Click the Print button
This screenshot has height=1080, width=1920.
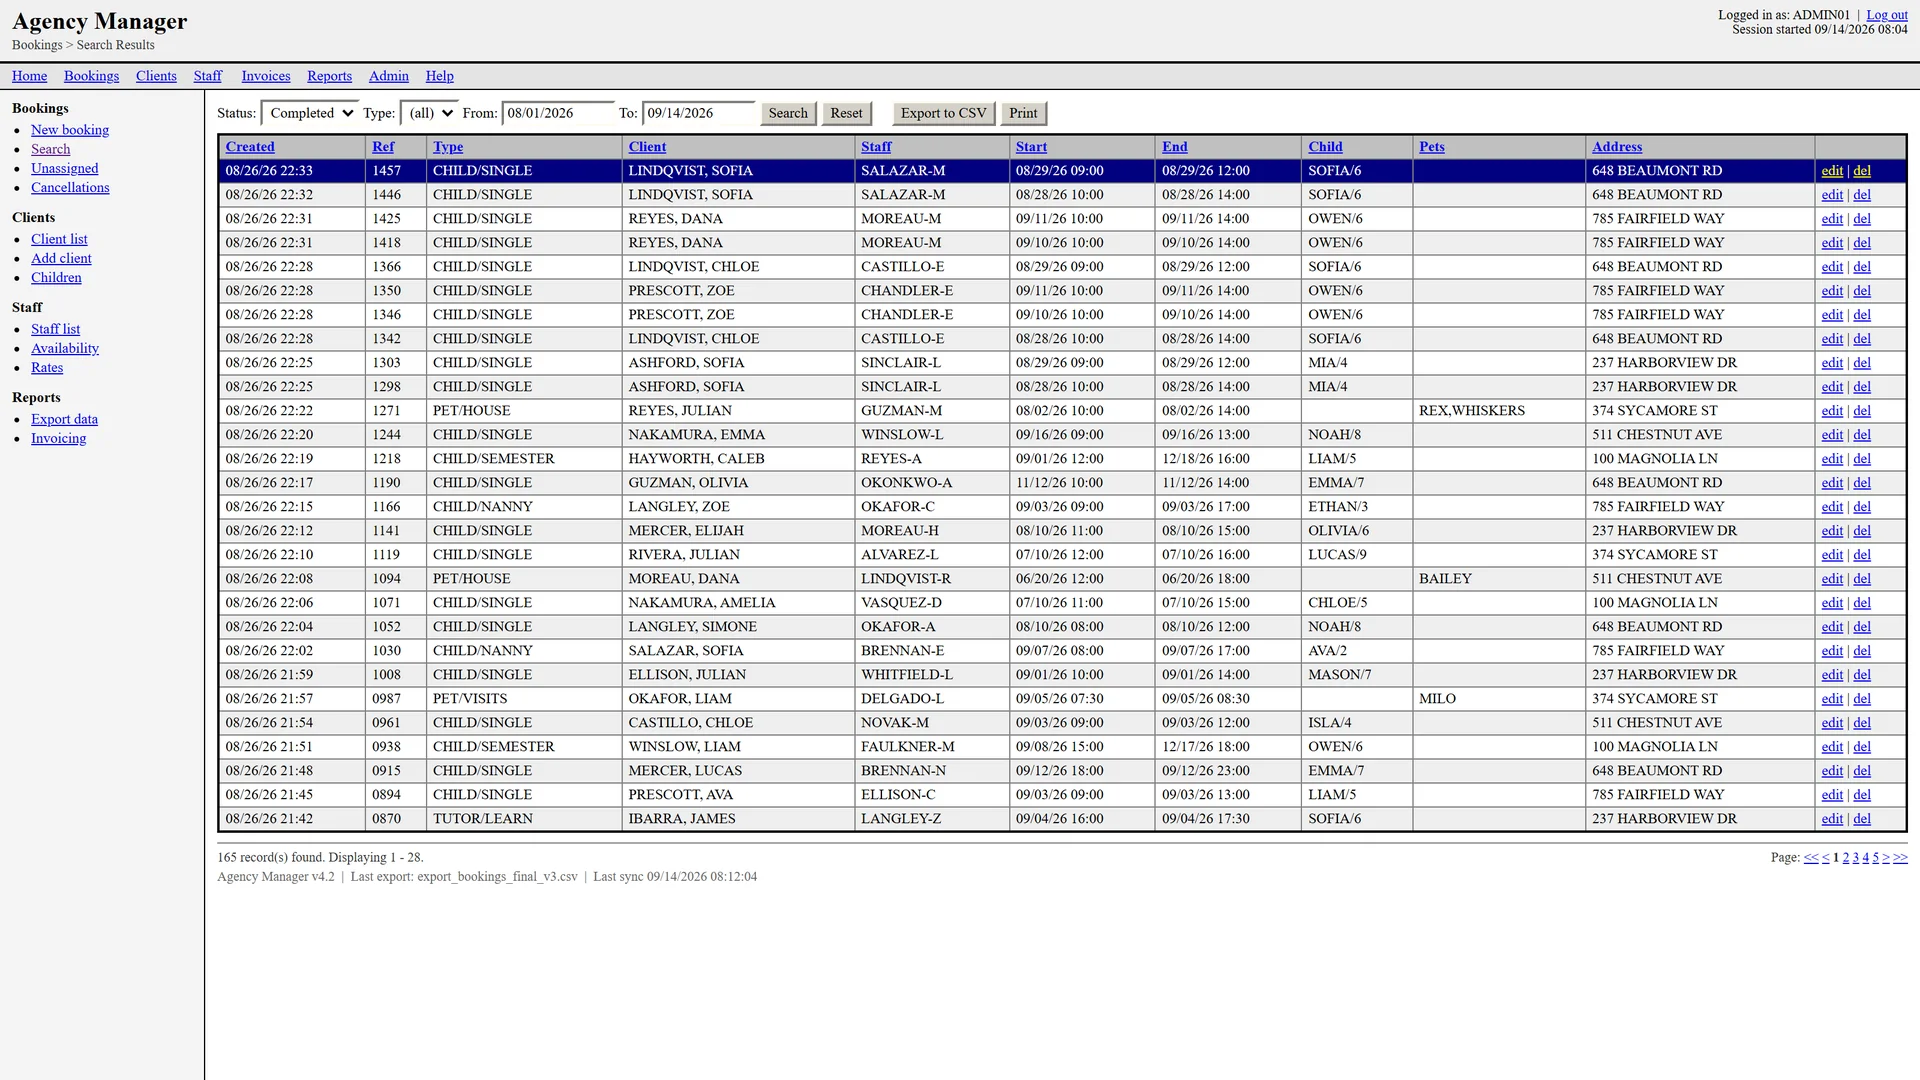point(1023,113)
